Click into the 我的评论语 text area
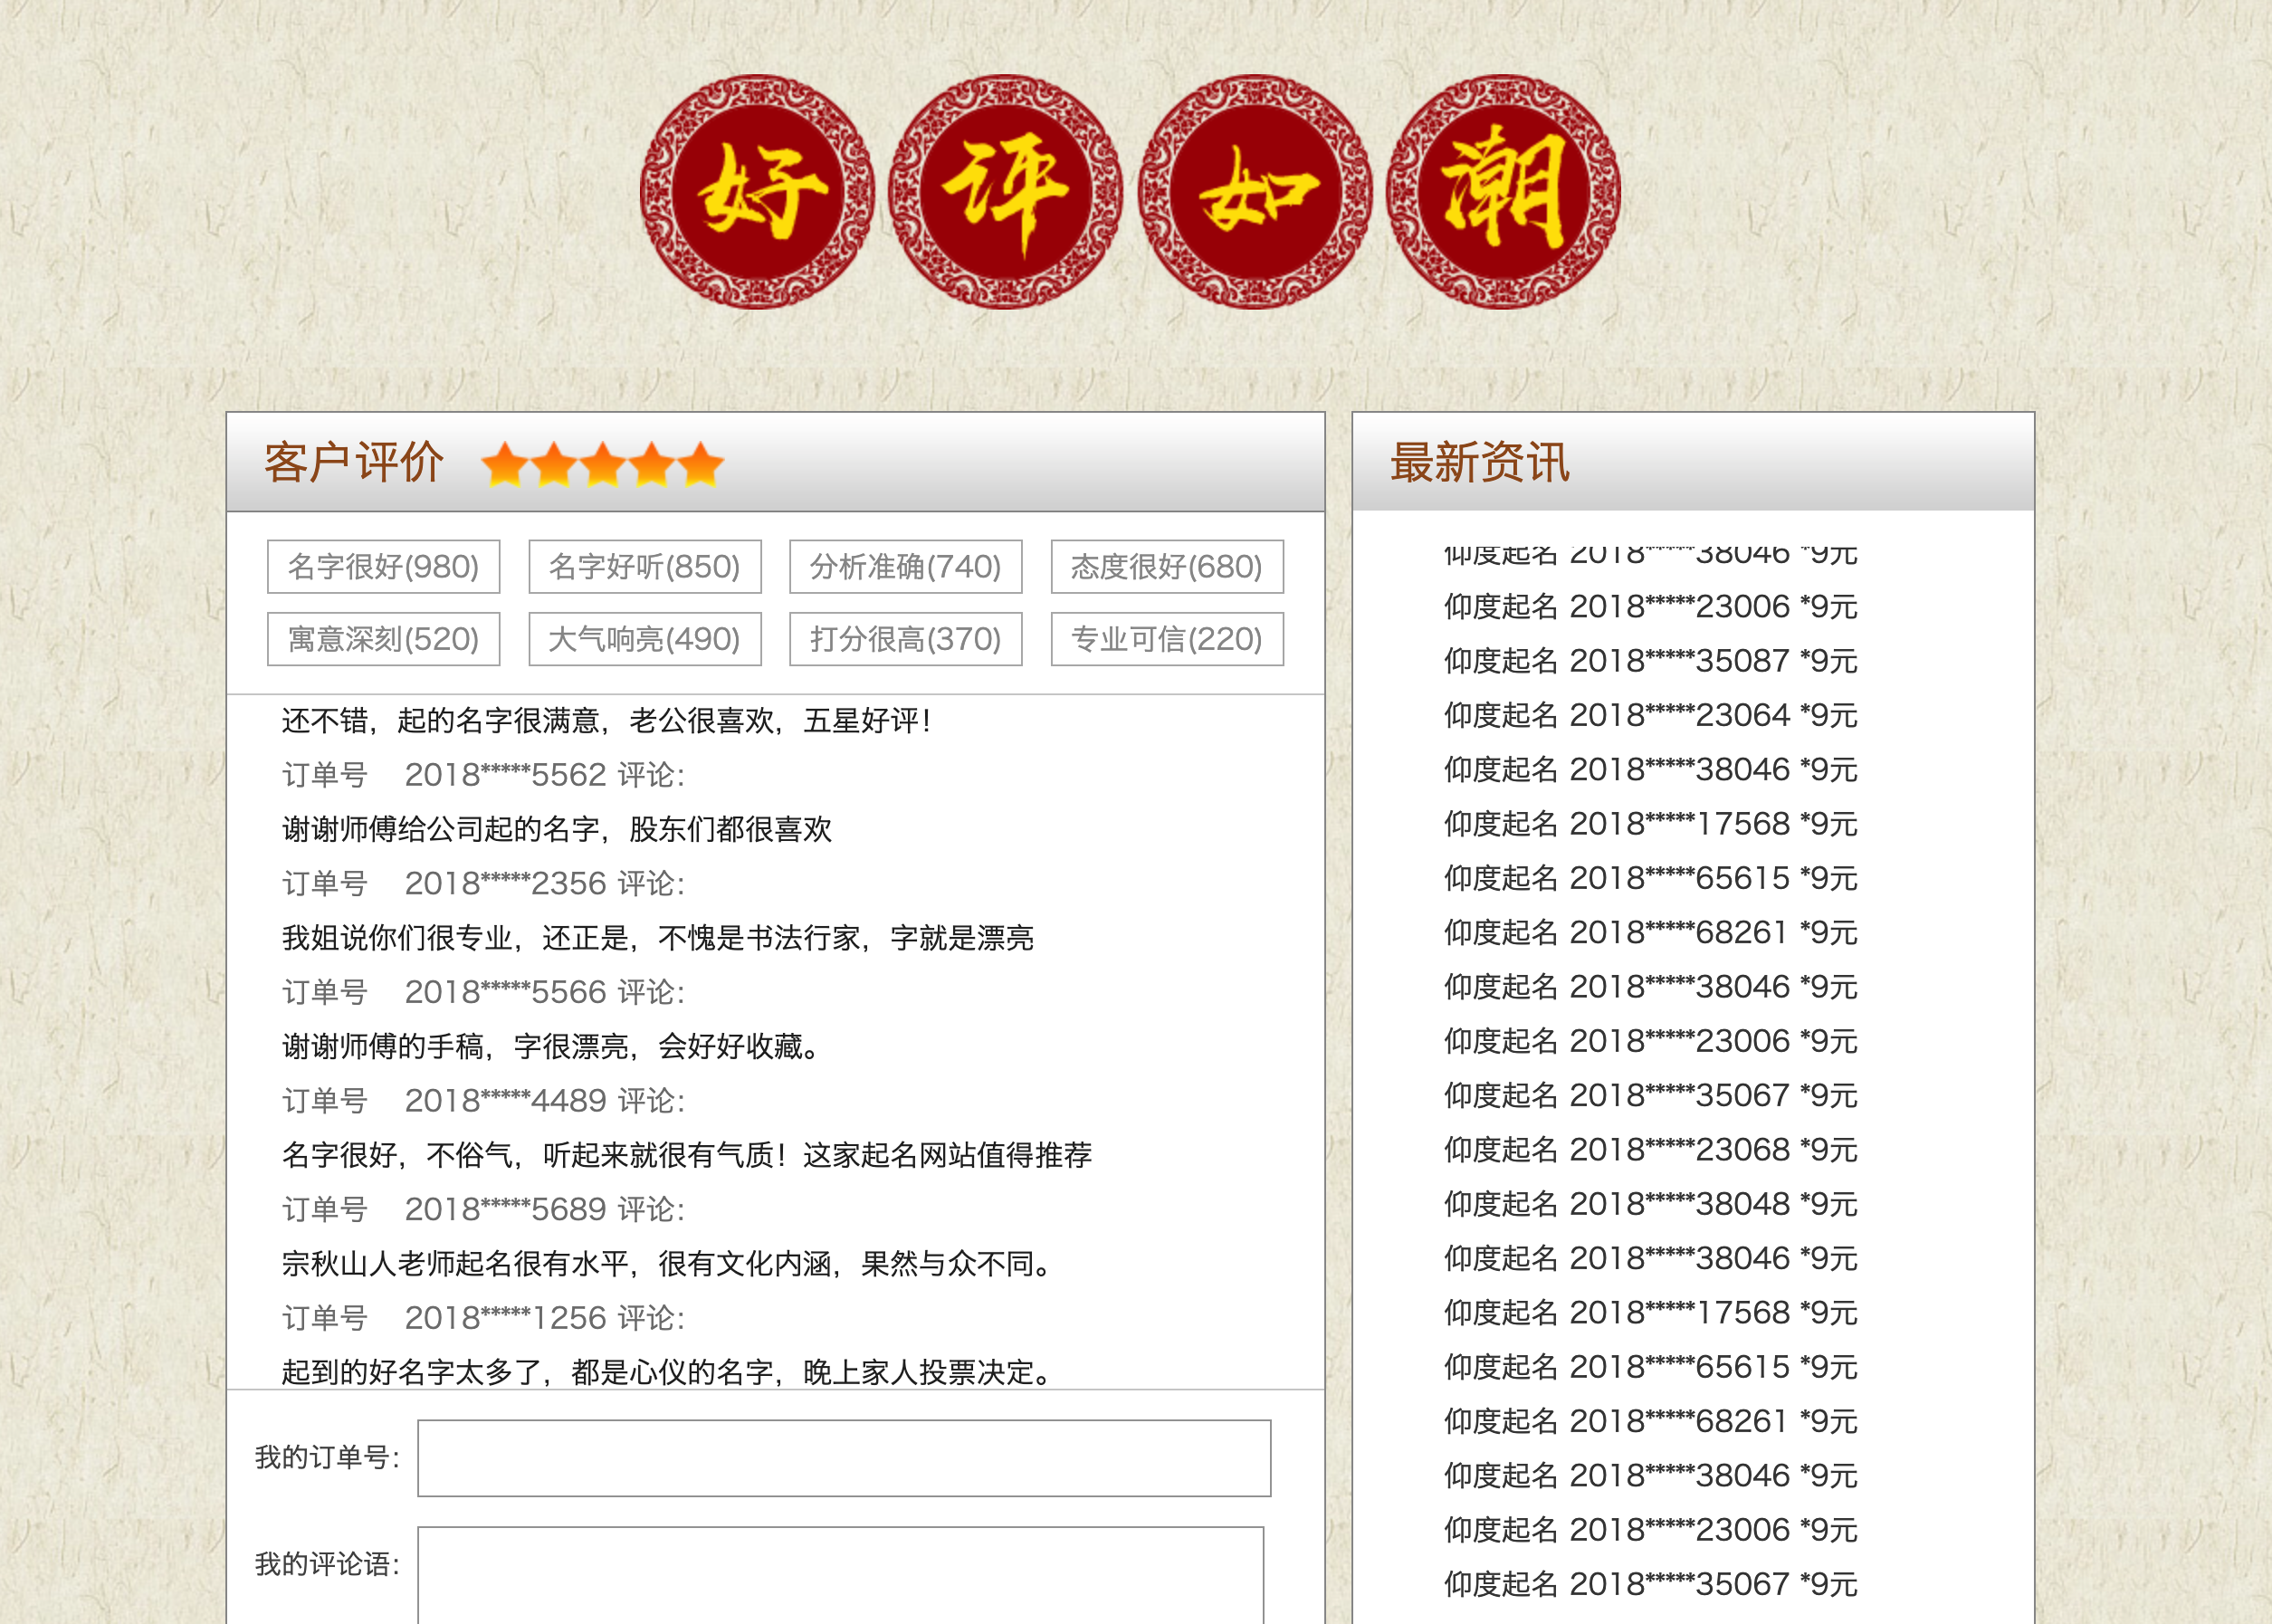 (840, 1575)
